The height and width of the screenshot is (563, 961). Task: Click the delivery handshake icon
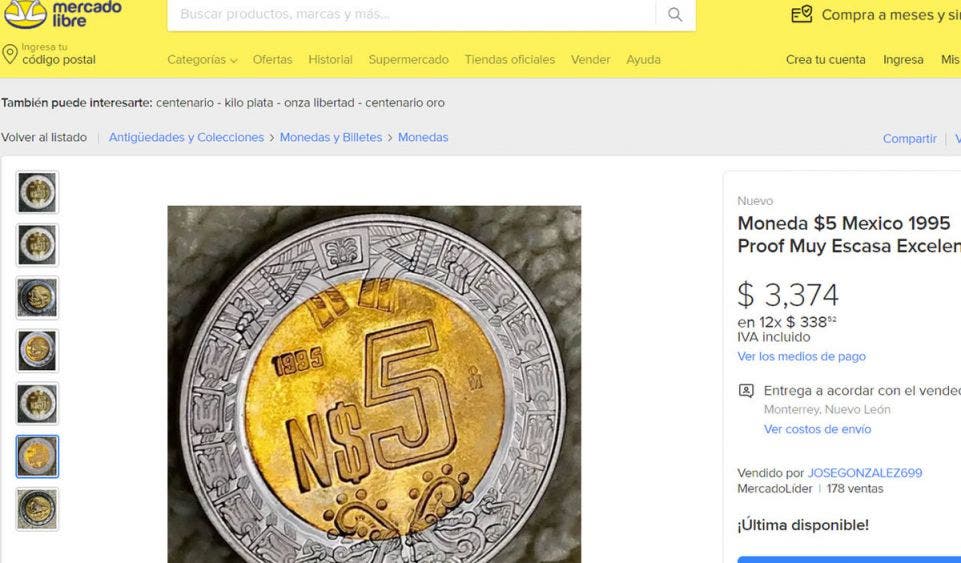[746, 391]
